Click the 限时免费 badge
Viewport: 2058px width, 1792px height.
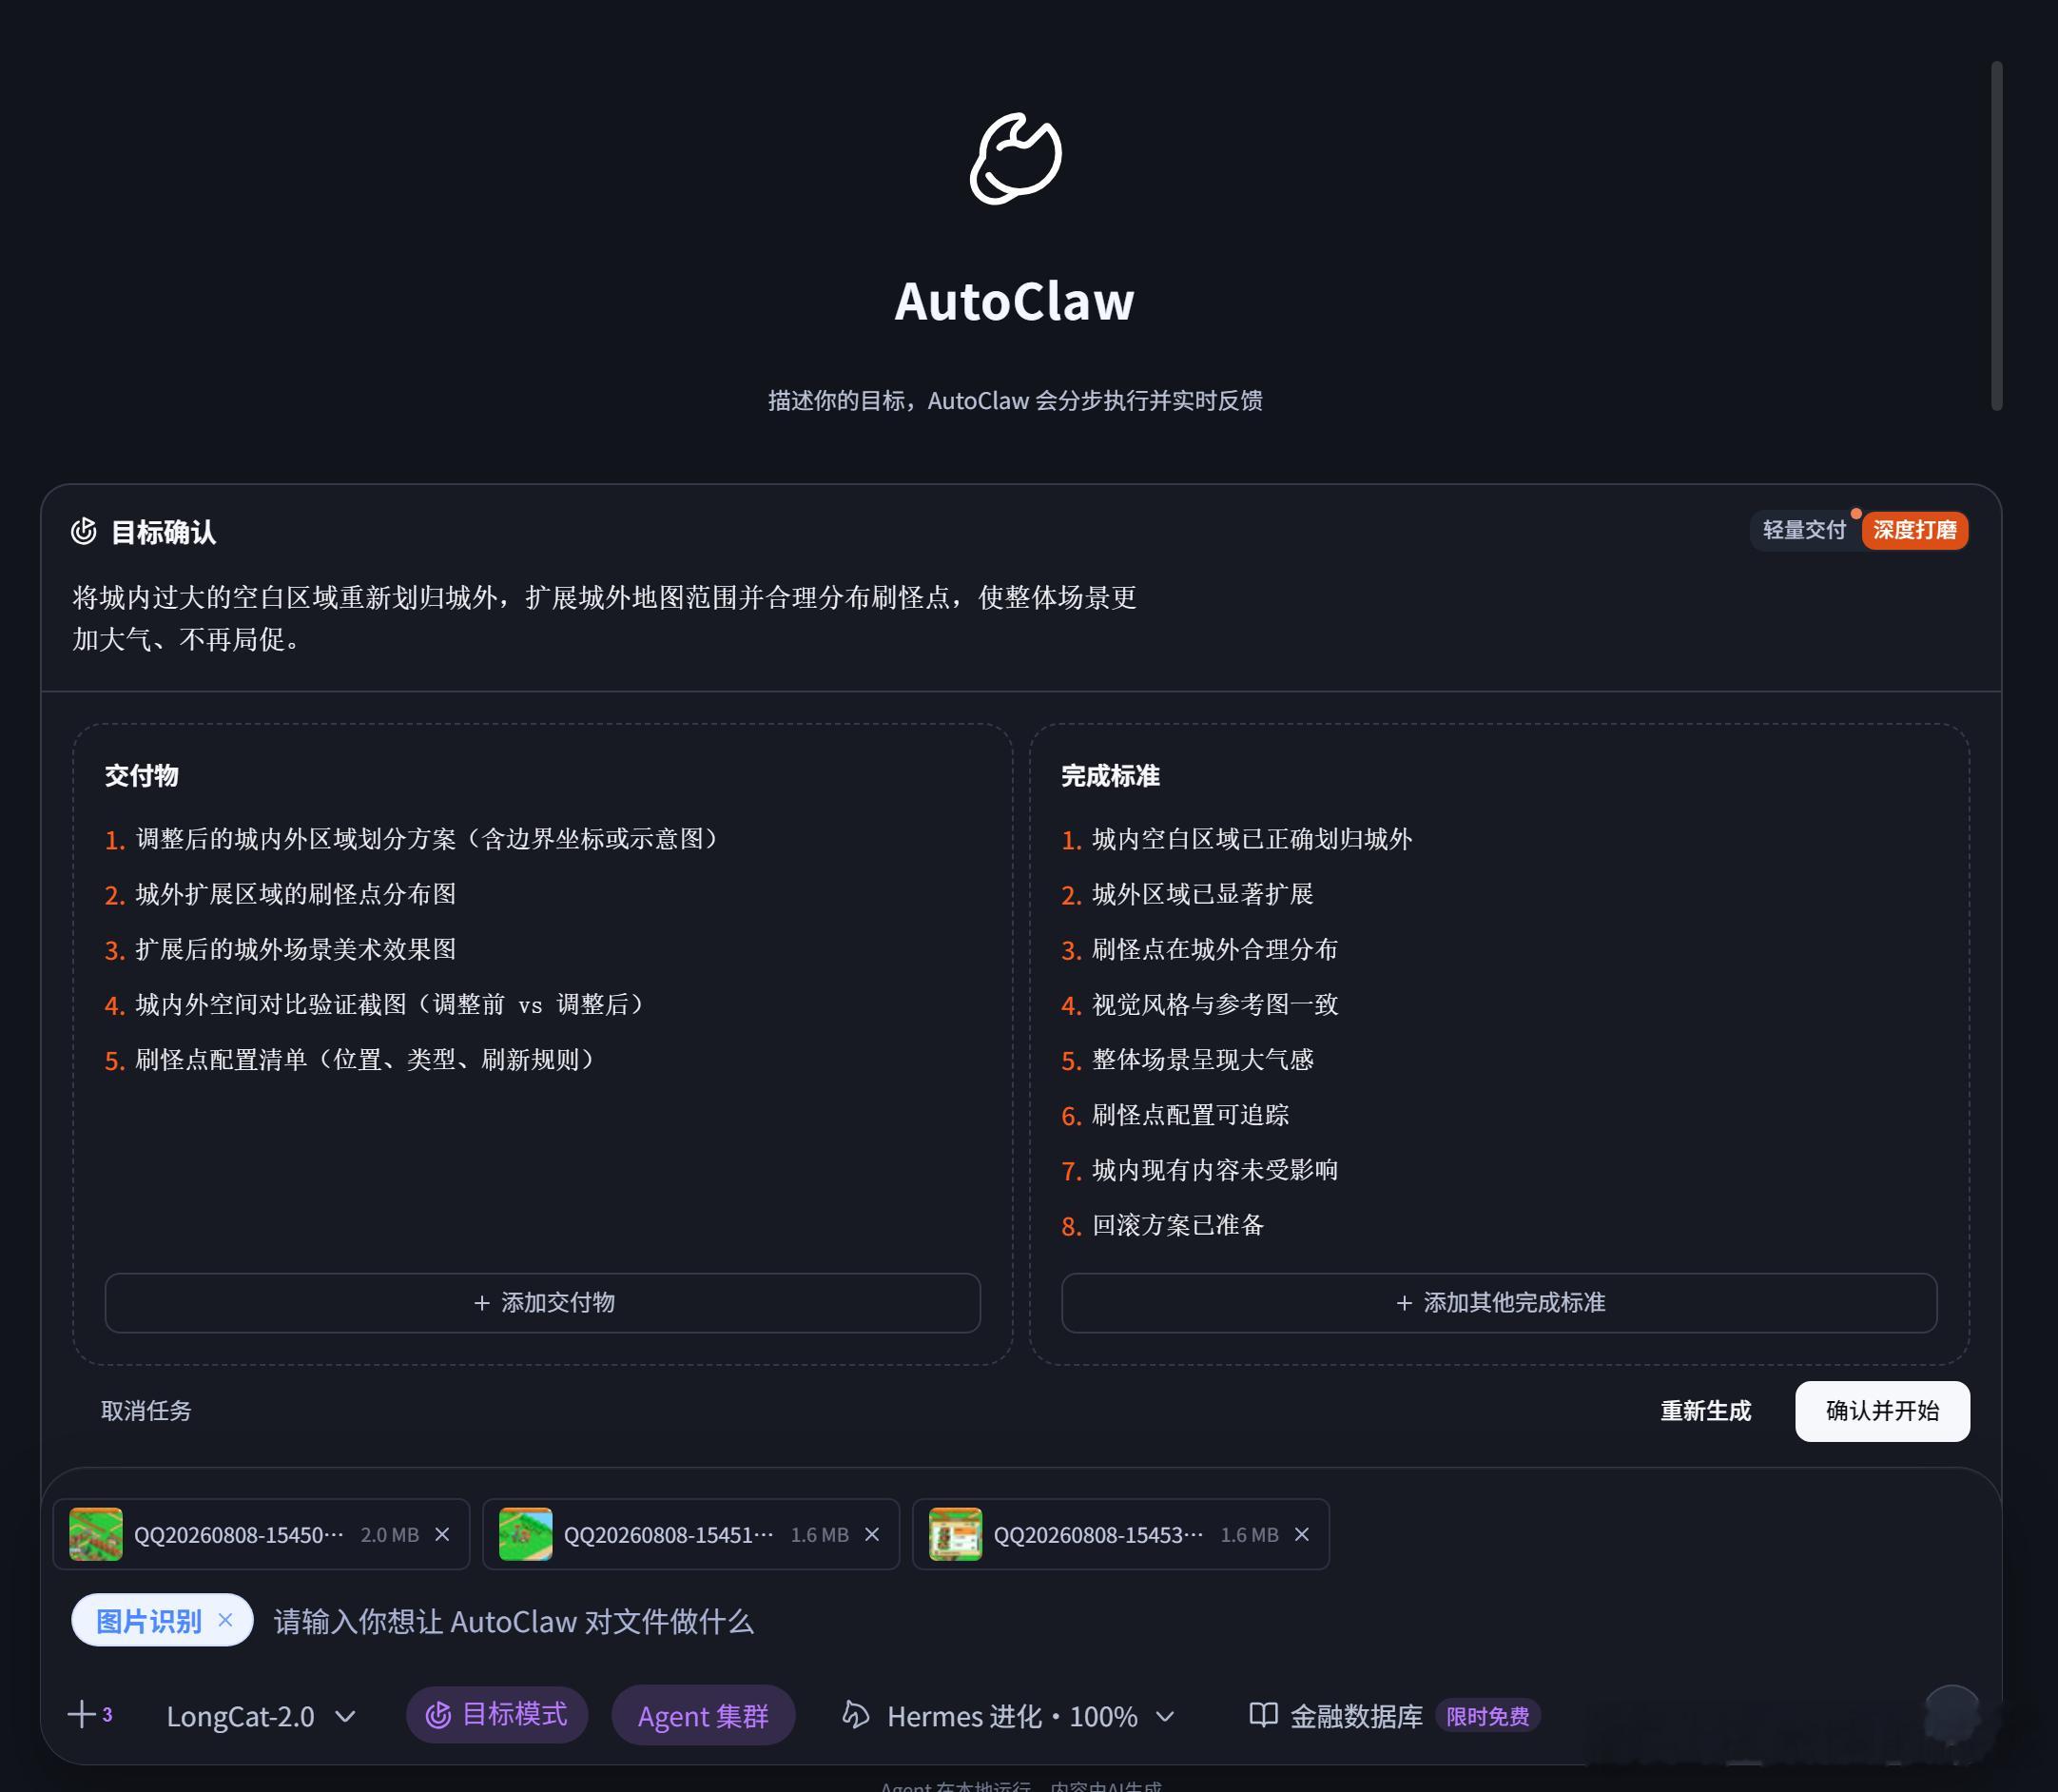point(1488,1716)
